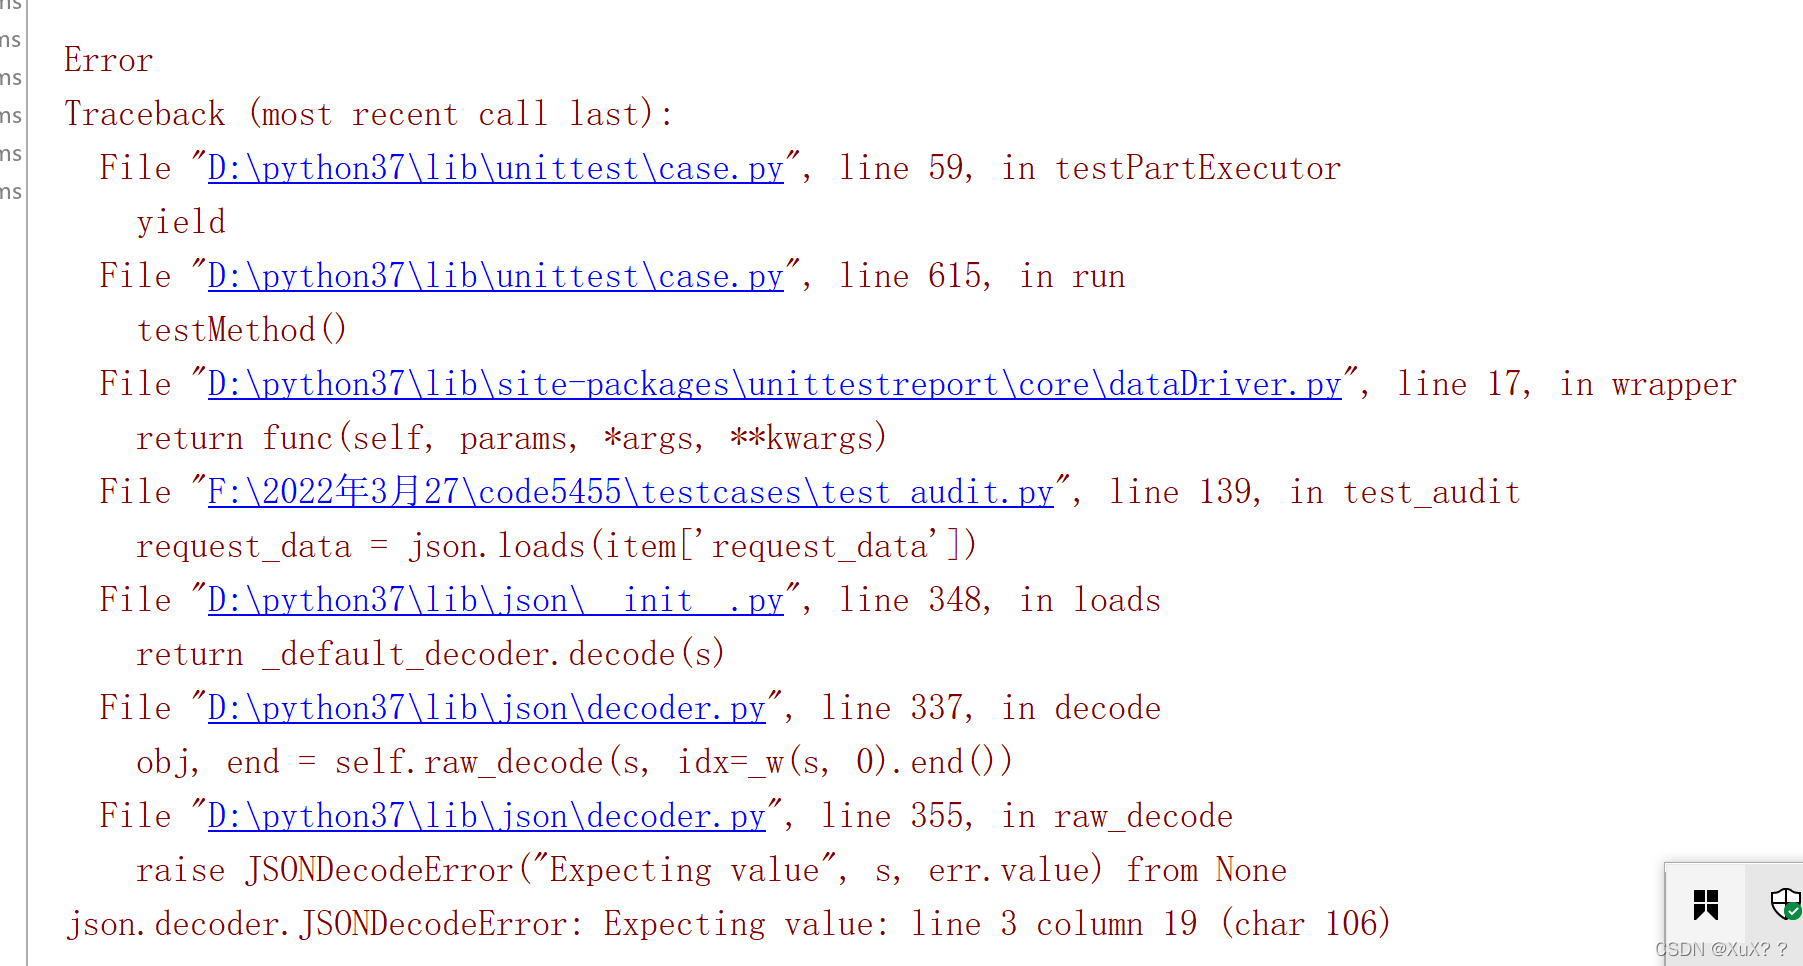Click 'in testPartExecutor' text

[1171, 168]
